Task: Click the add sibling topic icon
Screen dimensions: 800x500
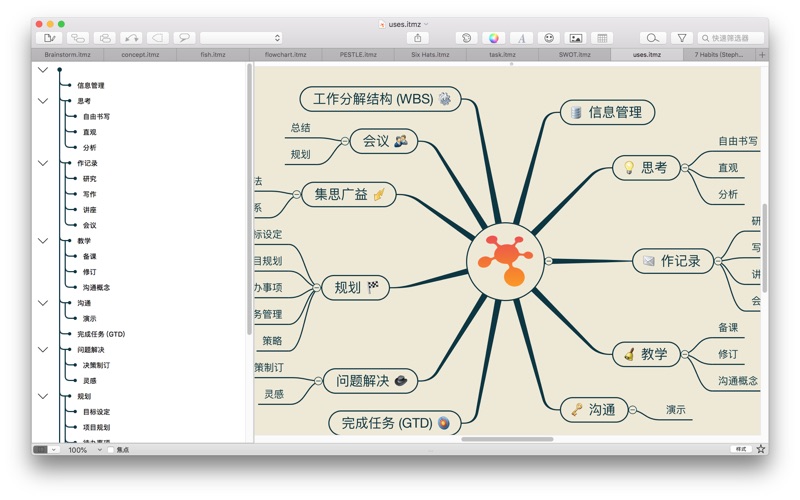Action: (x=105, y=38)
